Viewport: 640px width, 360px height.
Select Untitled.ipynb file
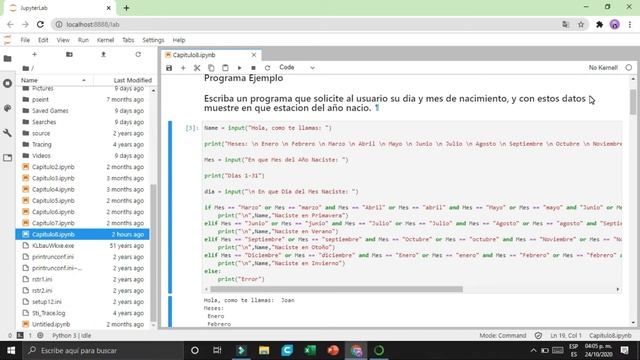[x=83, y=324]
